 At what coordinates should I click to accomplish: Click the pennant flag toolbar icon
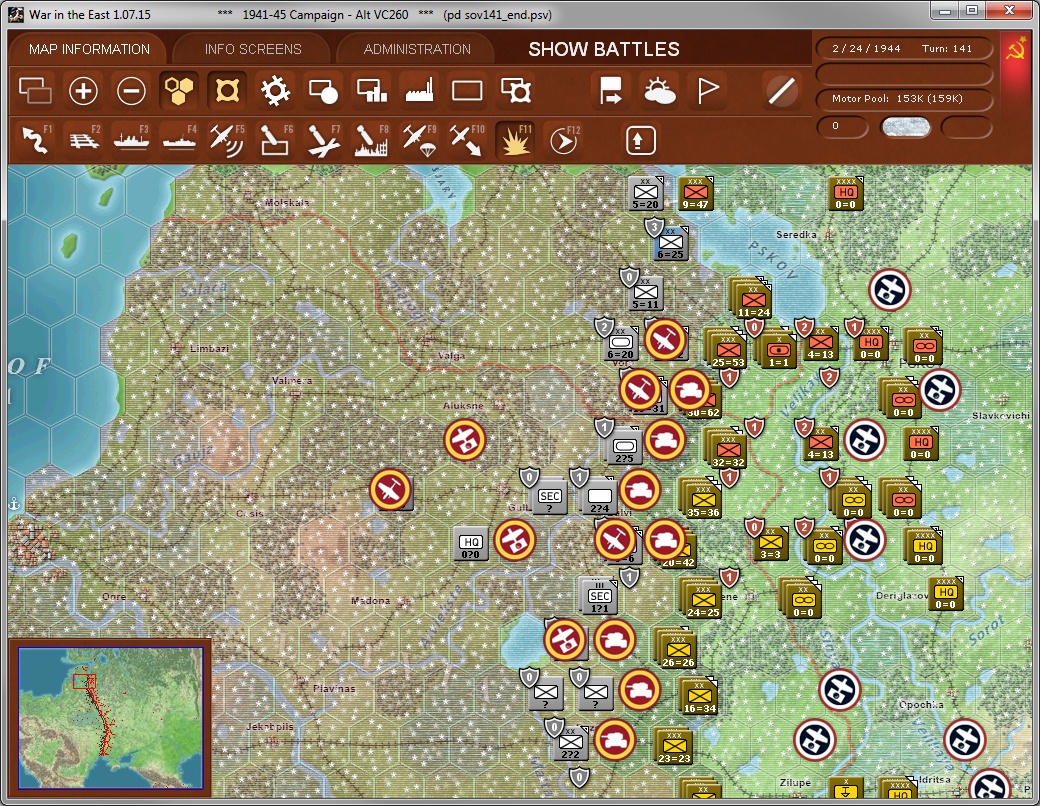pyautogui.click(x=708, y=91)
